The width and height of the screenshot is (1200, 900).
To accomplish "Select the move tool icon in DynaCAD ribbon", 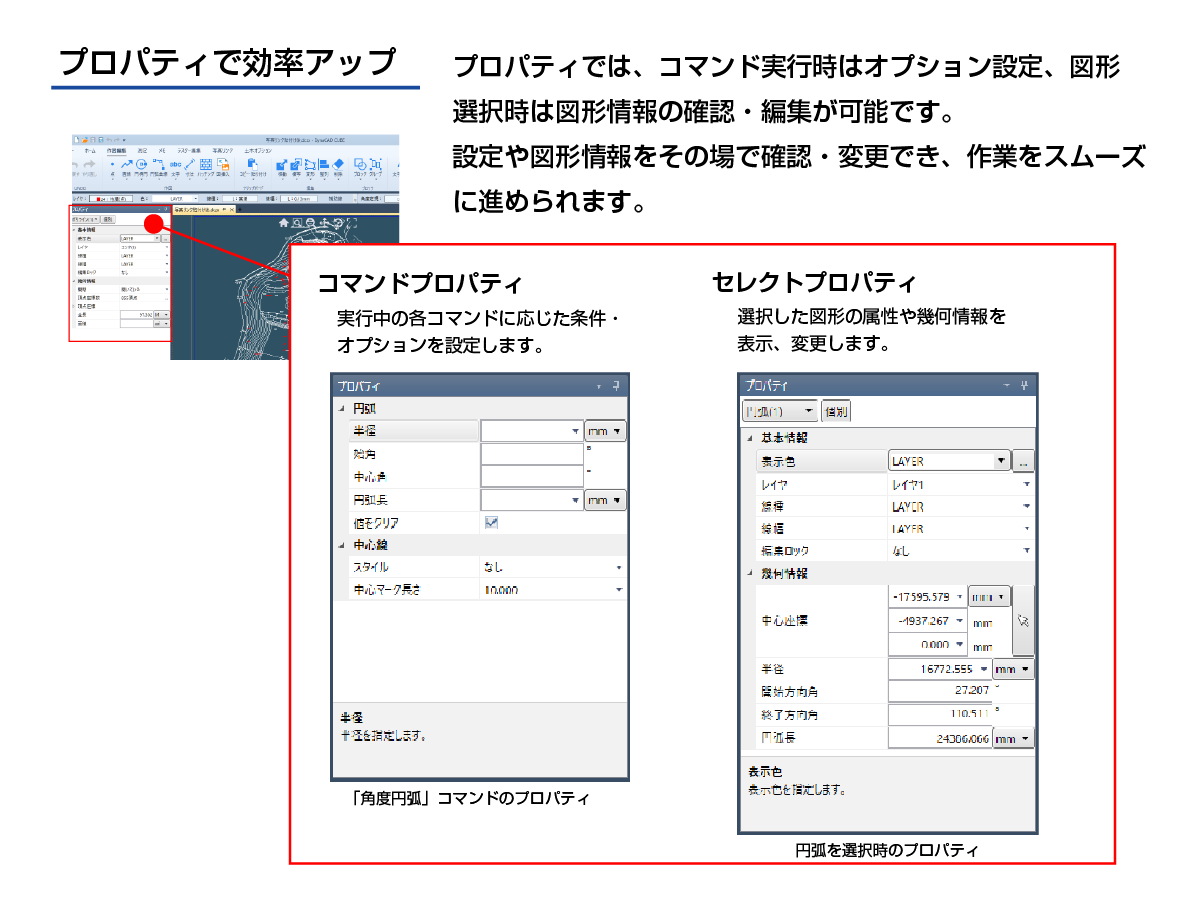I will pos(282,164).
